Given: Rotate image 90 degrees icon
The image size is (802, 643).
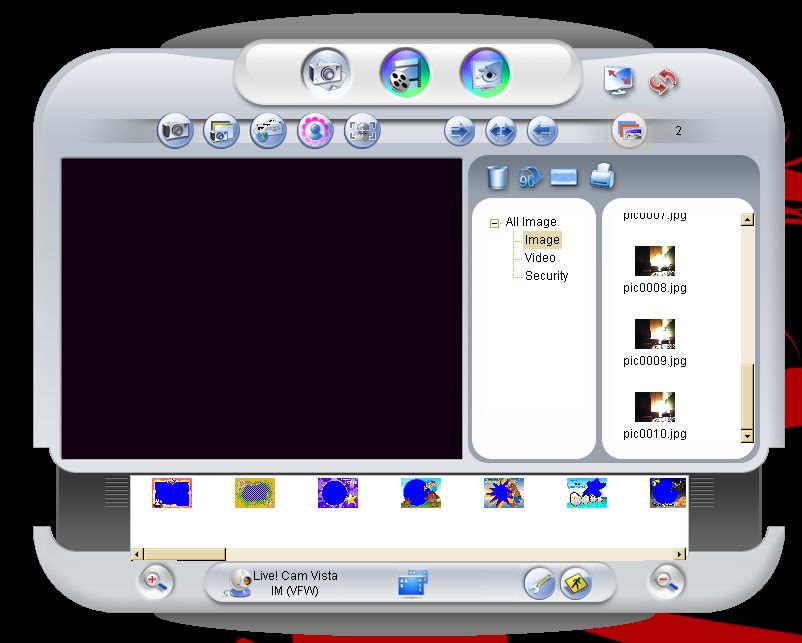Looking at the screenshot, I should (x=530, y=177).
